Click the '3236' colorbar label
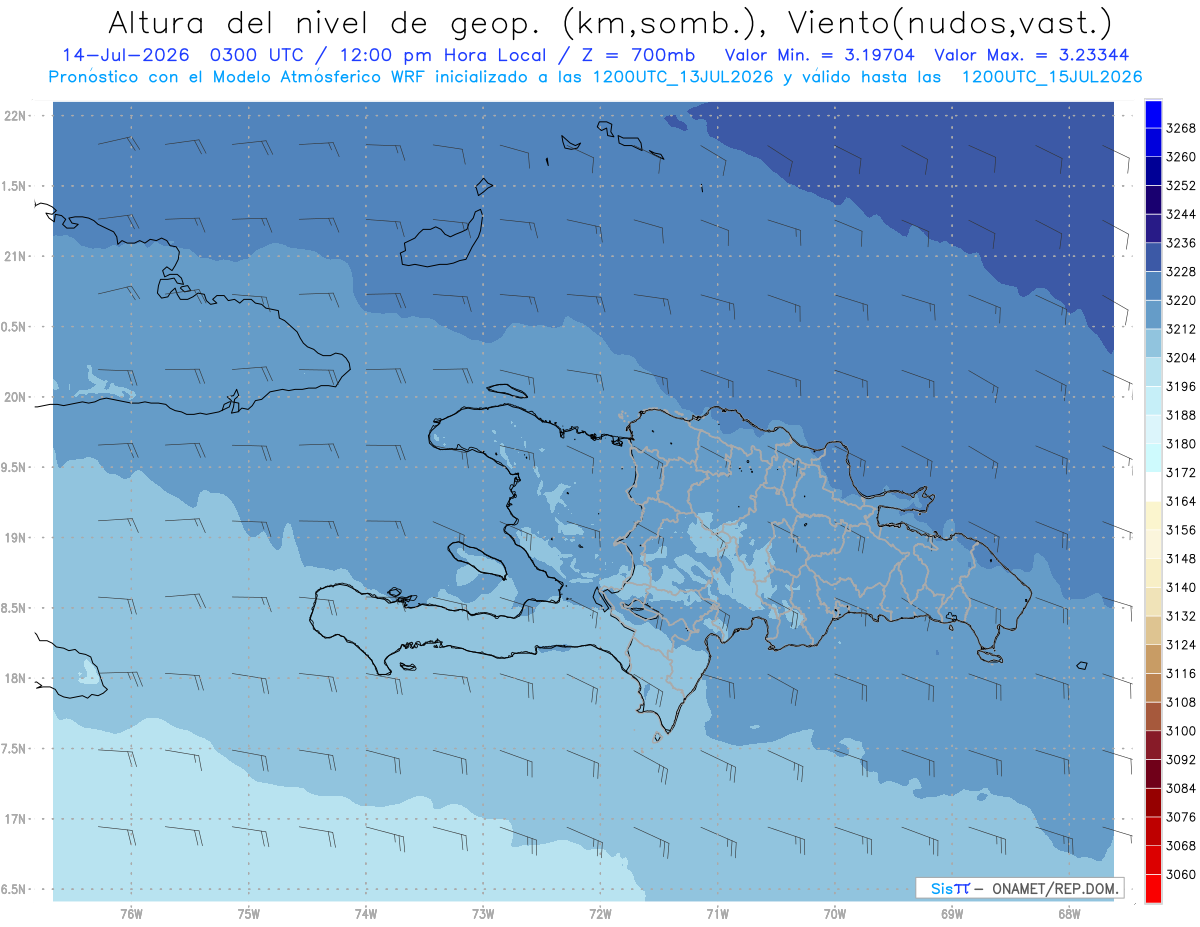Image resolution: width=1200 pixels, height=927 pixels. (x=1180, y=243)
